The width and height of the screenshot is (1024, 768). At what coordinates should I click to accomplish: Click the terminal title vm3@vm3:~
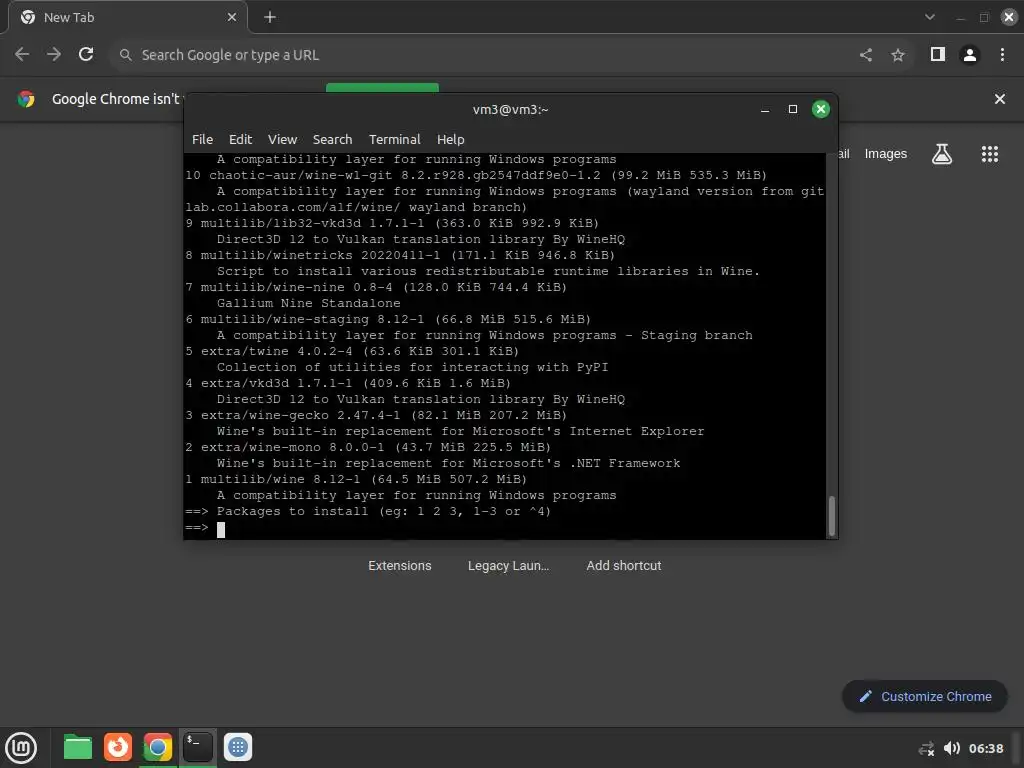point(510,109)
